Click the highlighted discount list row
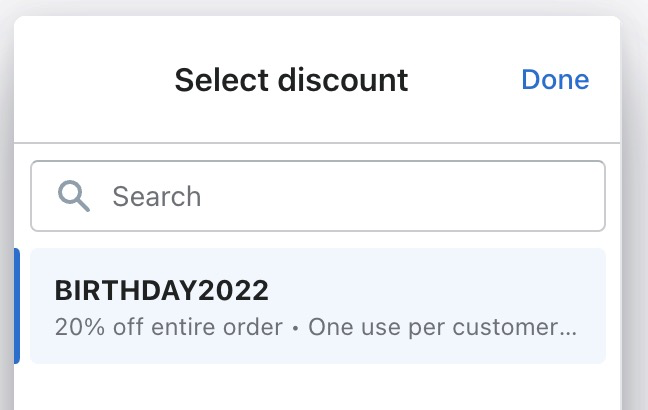The image size is (648, 410). pyautogui.click(x=318, y=306)
